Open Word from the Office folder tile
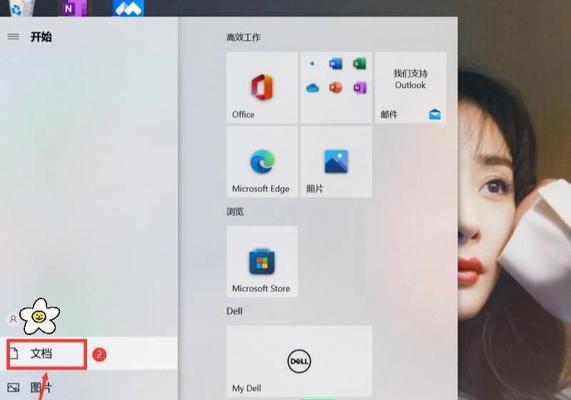The image size is (571, 400). point(335,64)
